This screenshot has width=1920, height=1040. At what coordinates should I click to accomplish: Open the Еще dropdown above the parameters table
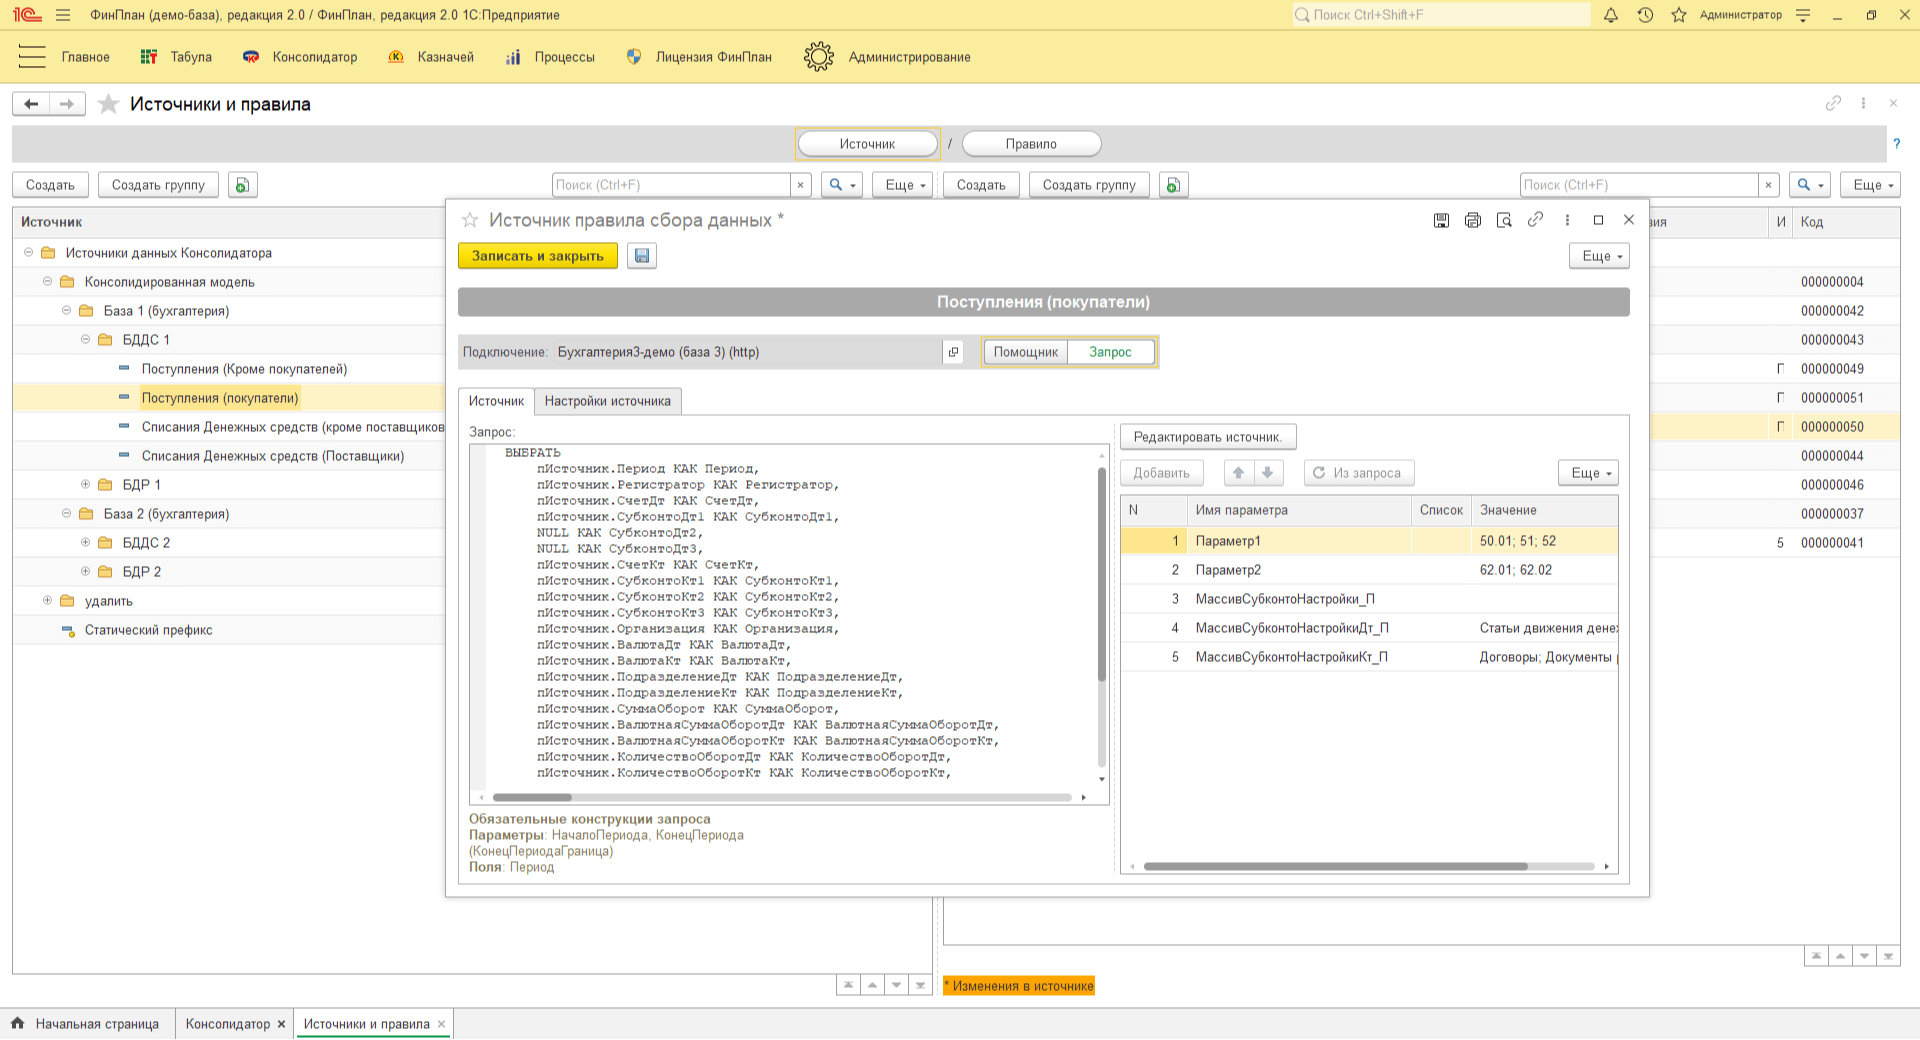[1588, 473]
